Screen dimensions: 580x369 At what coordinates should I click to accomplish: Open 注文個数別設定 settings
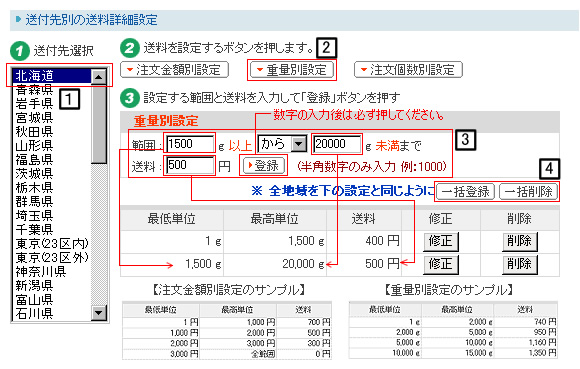(x=408, y=70)
